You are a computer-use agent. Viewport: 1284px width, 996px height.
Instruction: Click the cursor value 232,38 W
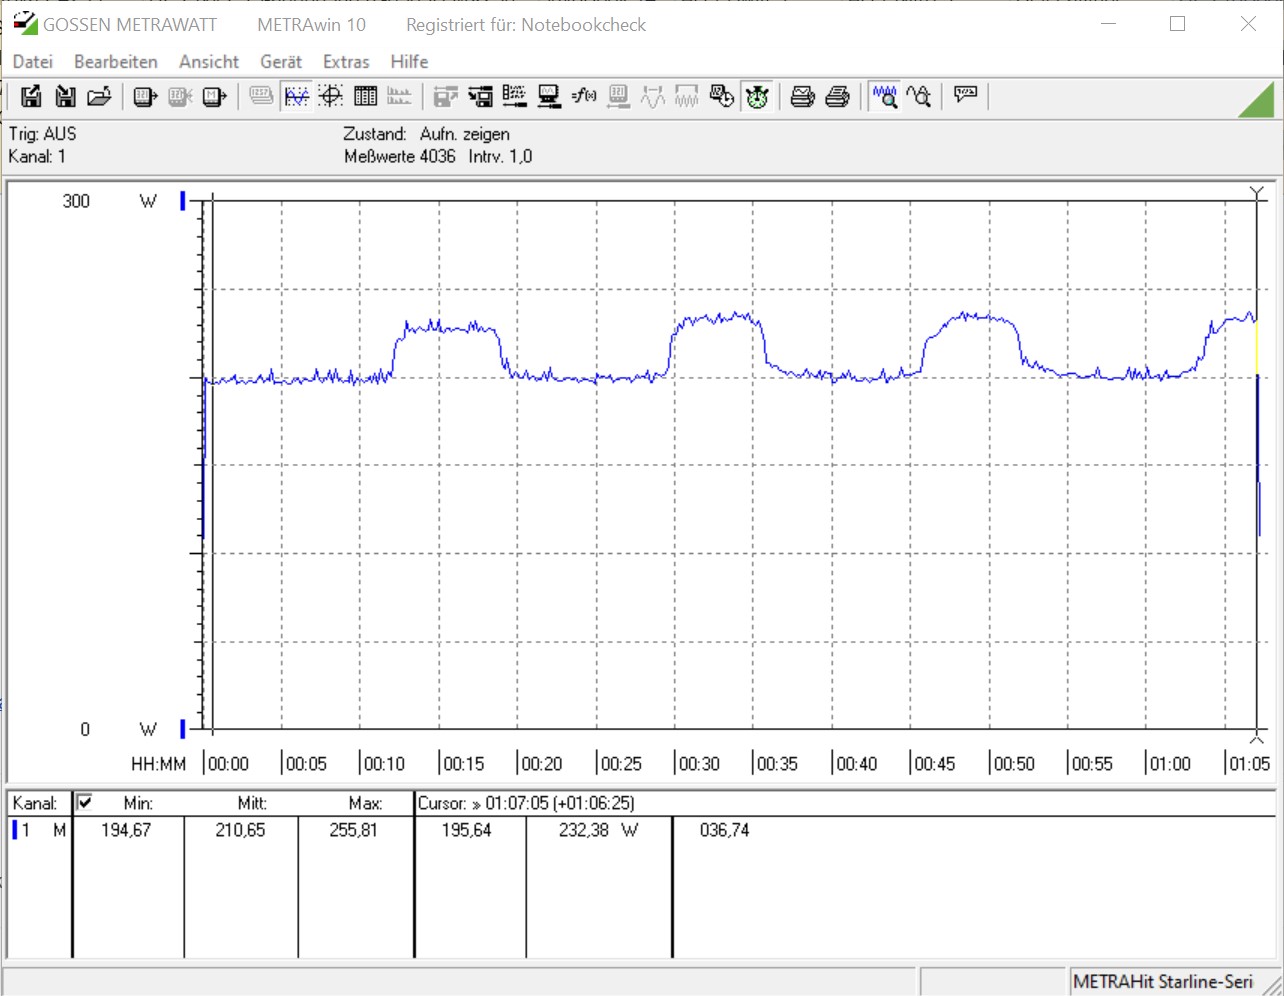[598, 830]
